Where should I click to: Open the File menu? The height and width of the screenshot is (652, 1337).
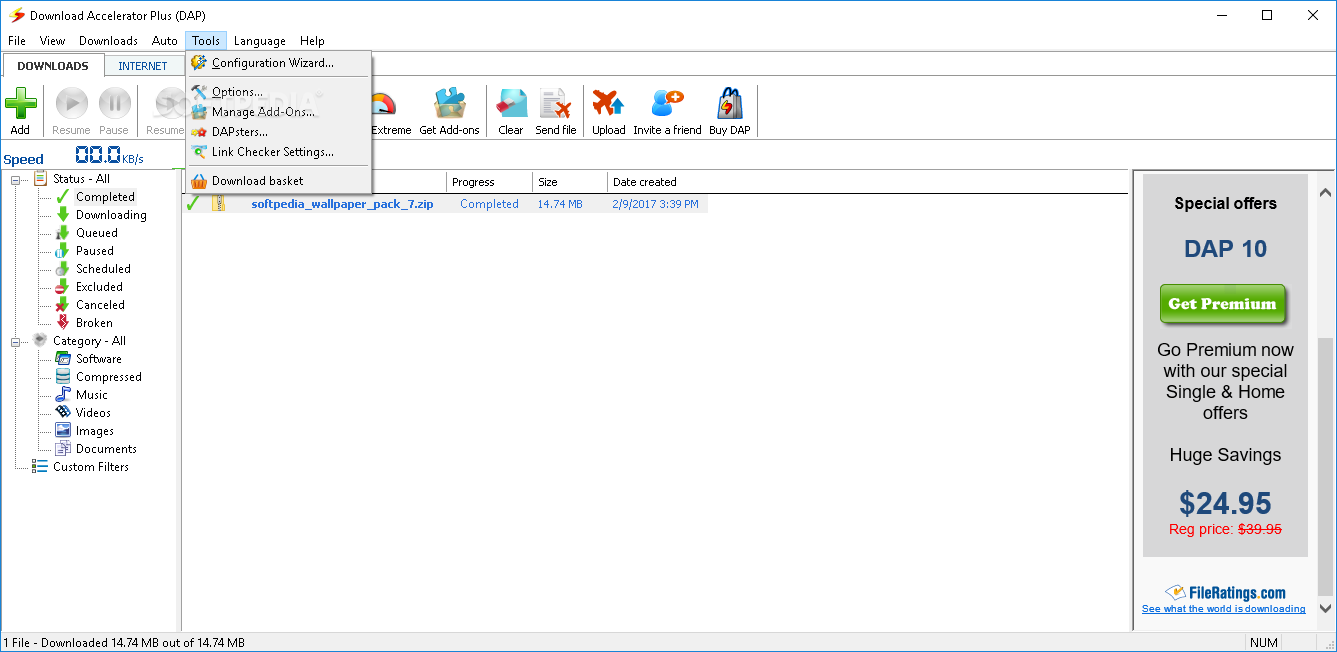coord(17,41)
